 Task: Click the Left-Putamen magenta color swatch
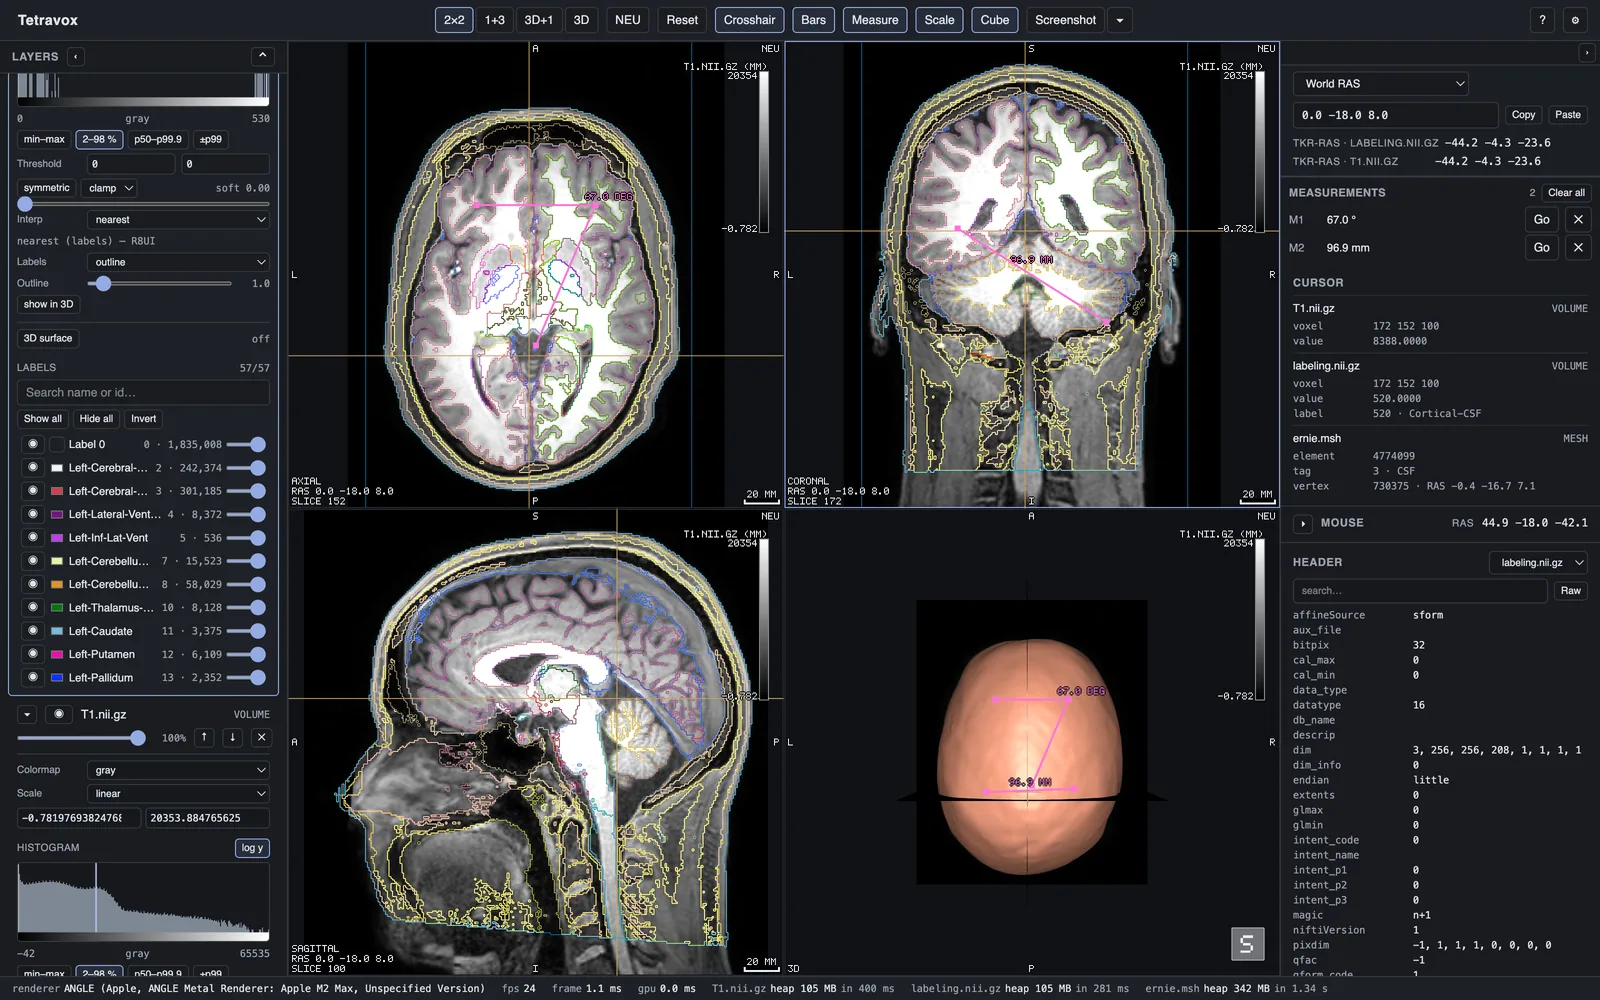click(x=57, y=655)
